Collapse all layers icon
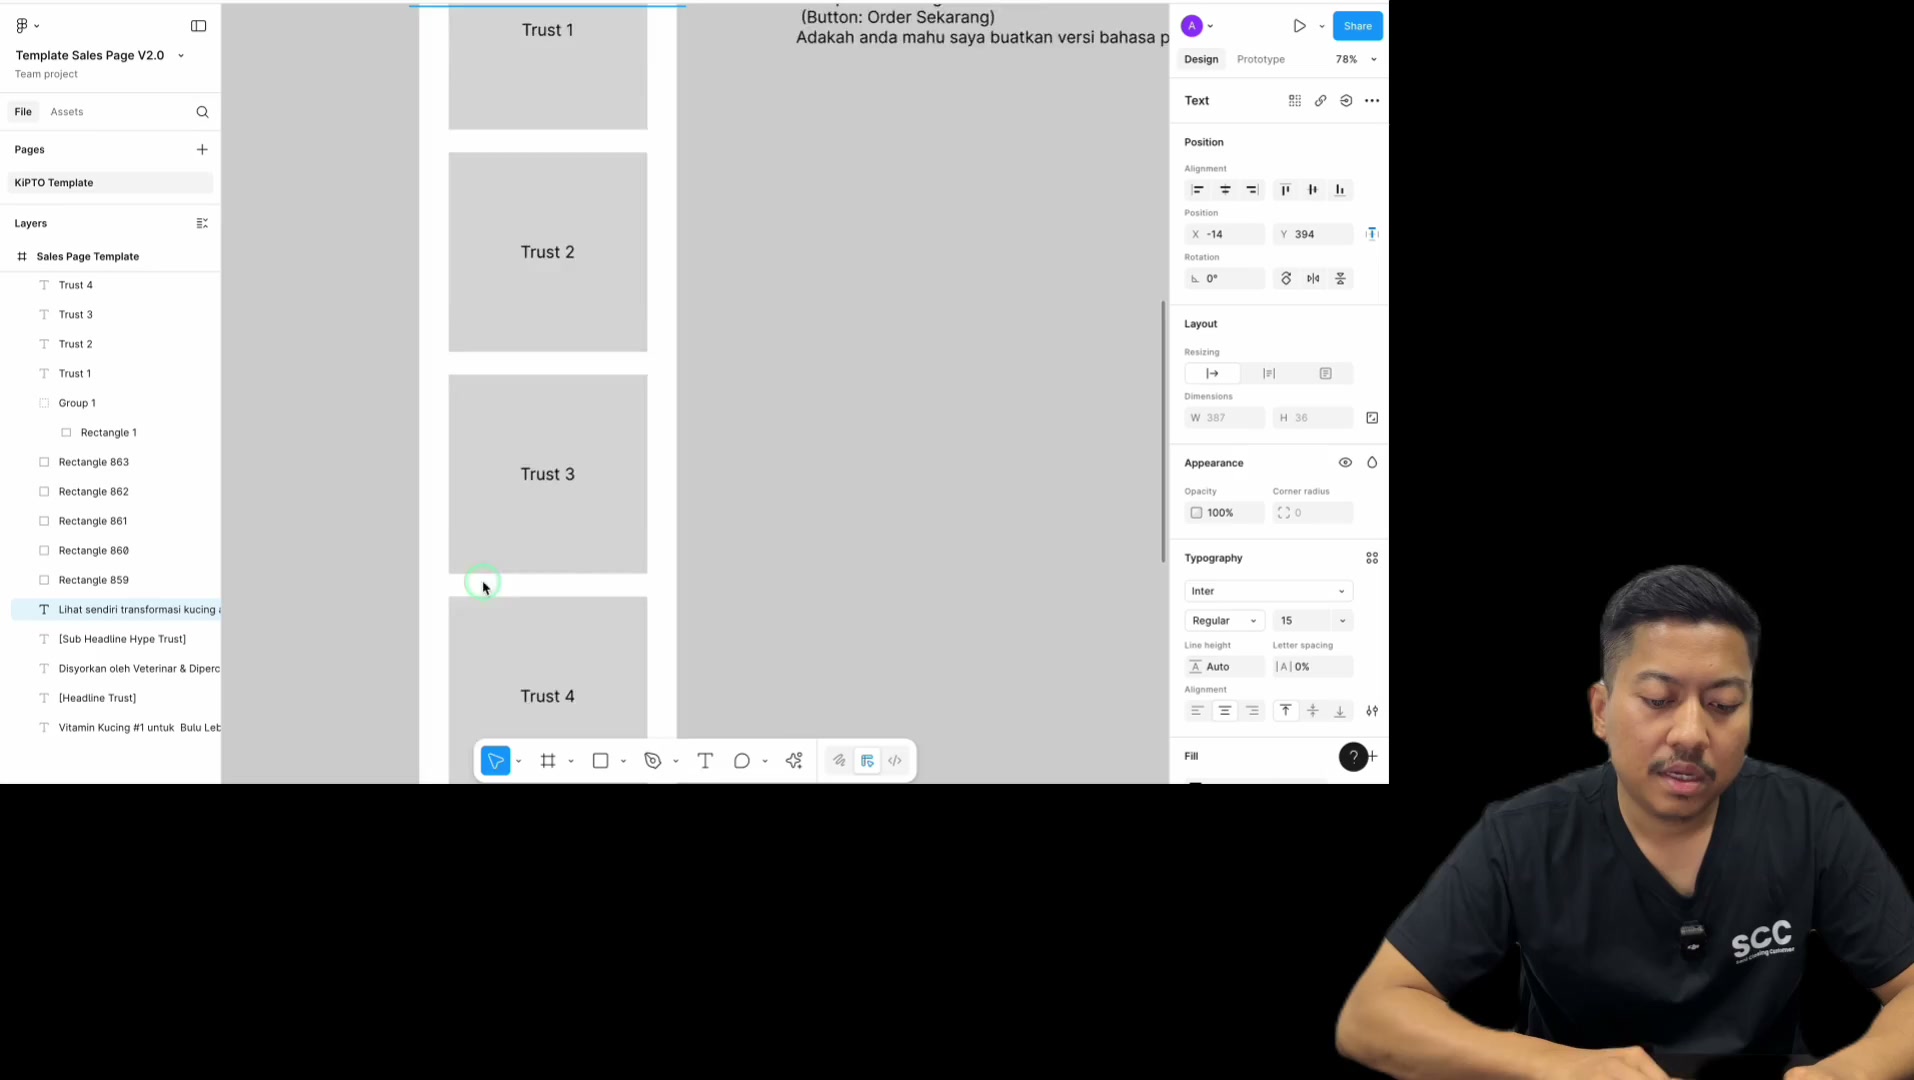 [x=202, y=223]
